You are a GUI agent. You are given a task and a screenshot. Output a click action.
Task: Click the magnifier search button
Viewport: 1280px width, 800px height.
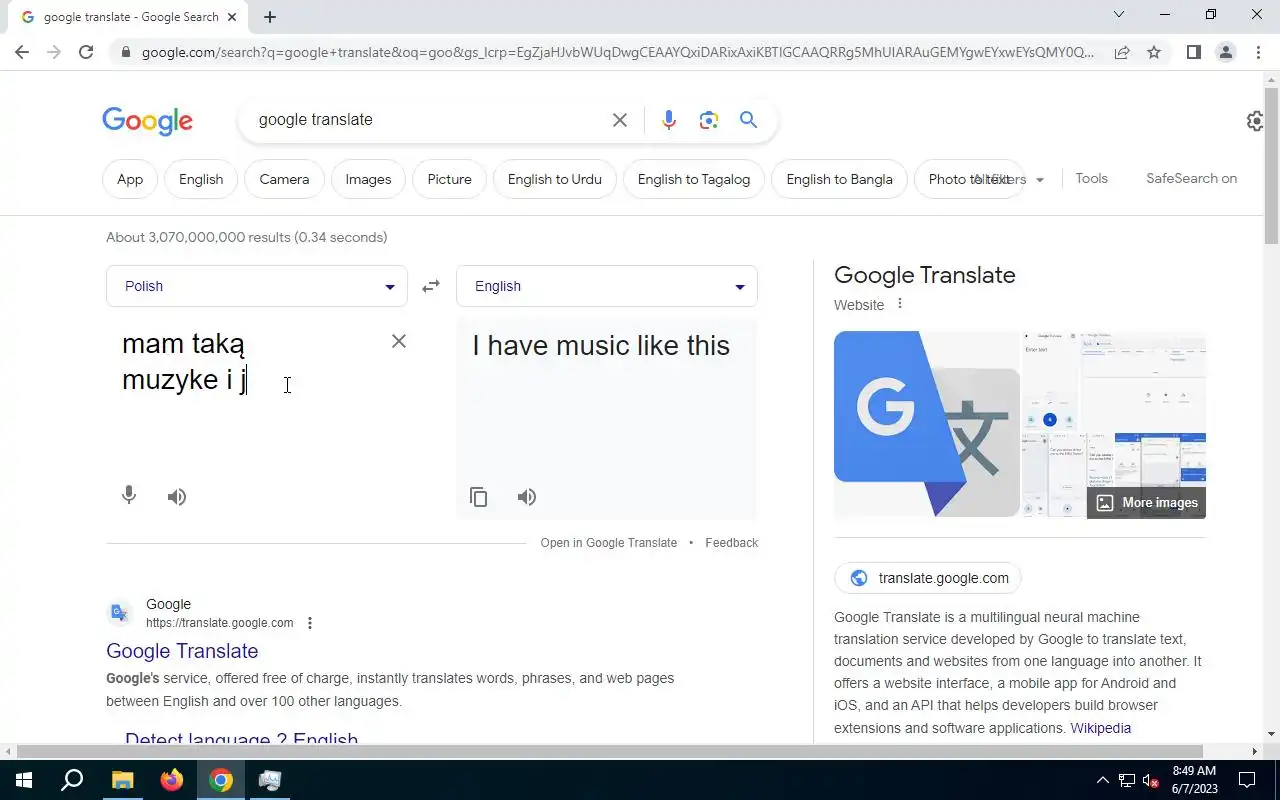(x=748, y=120)
